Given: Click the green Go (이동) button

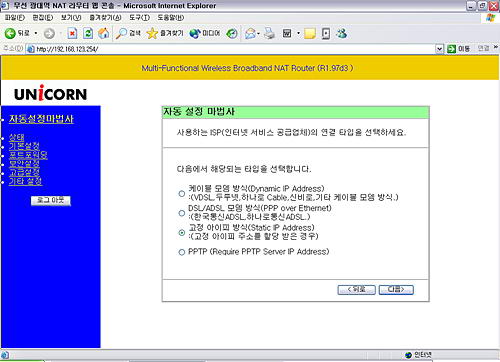Looking at the screenshot, I should [x=458, y=49].
